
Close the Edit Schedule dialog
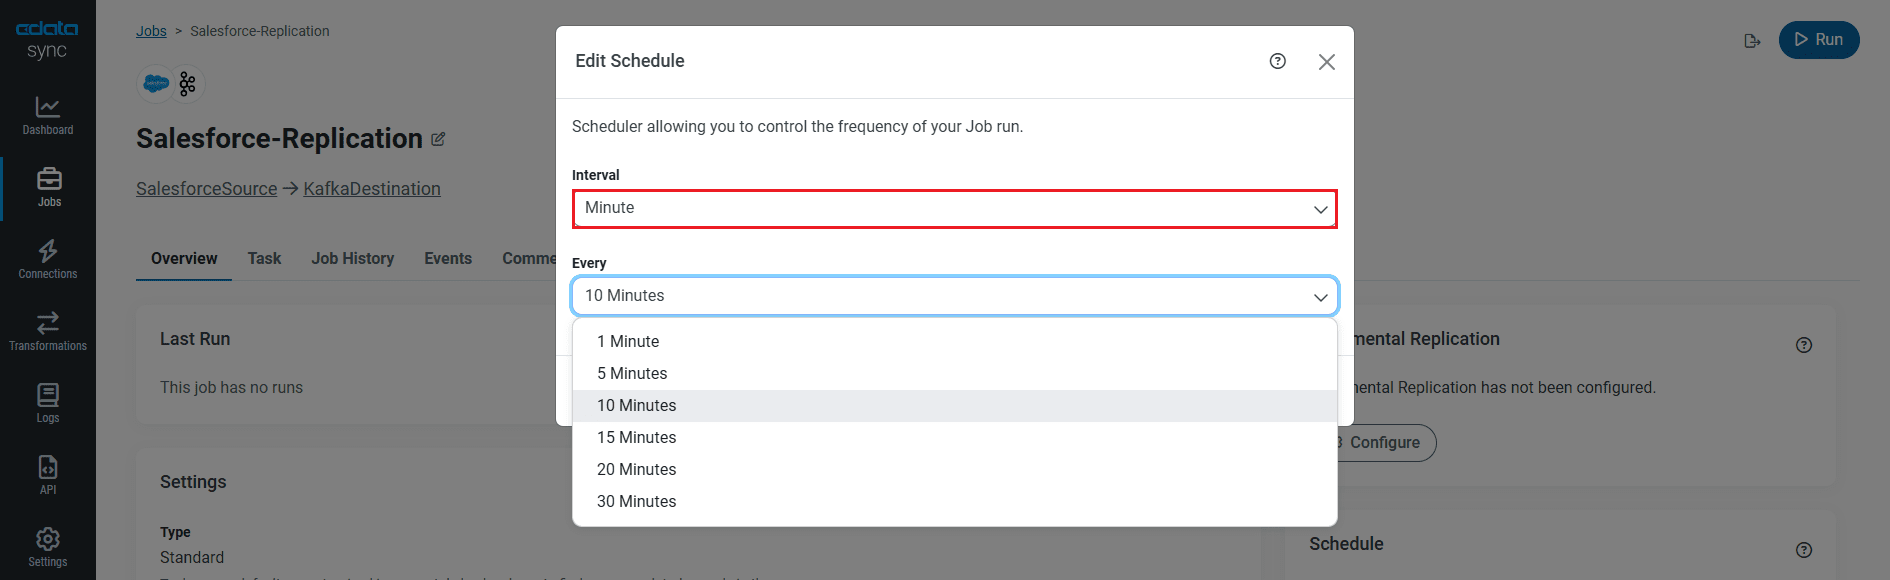click(1326, 62)
